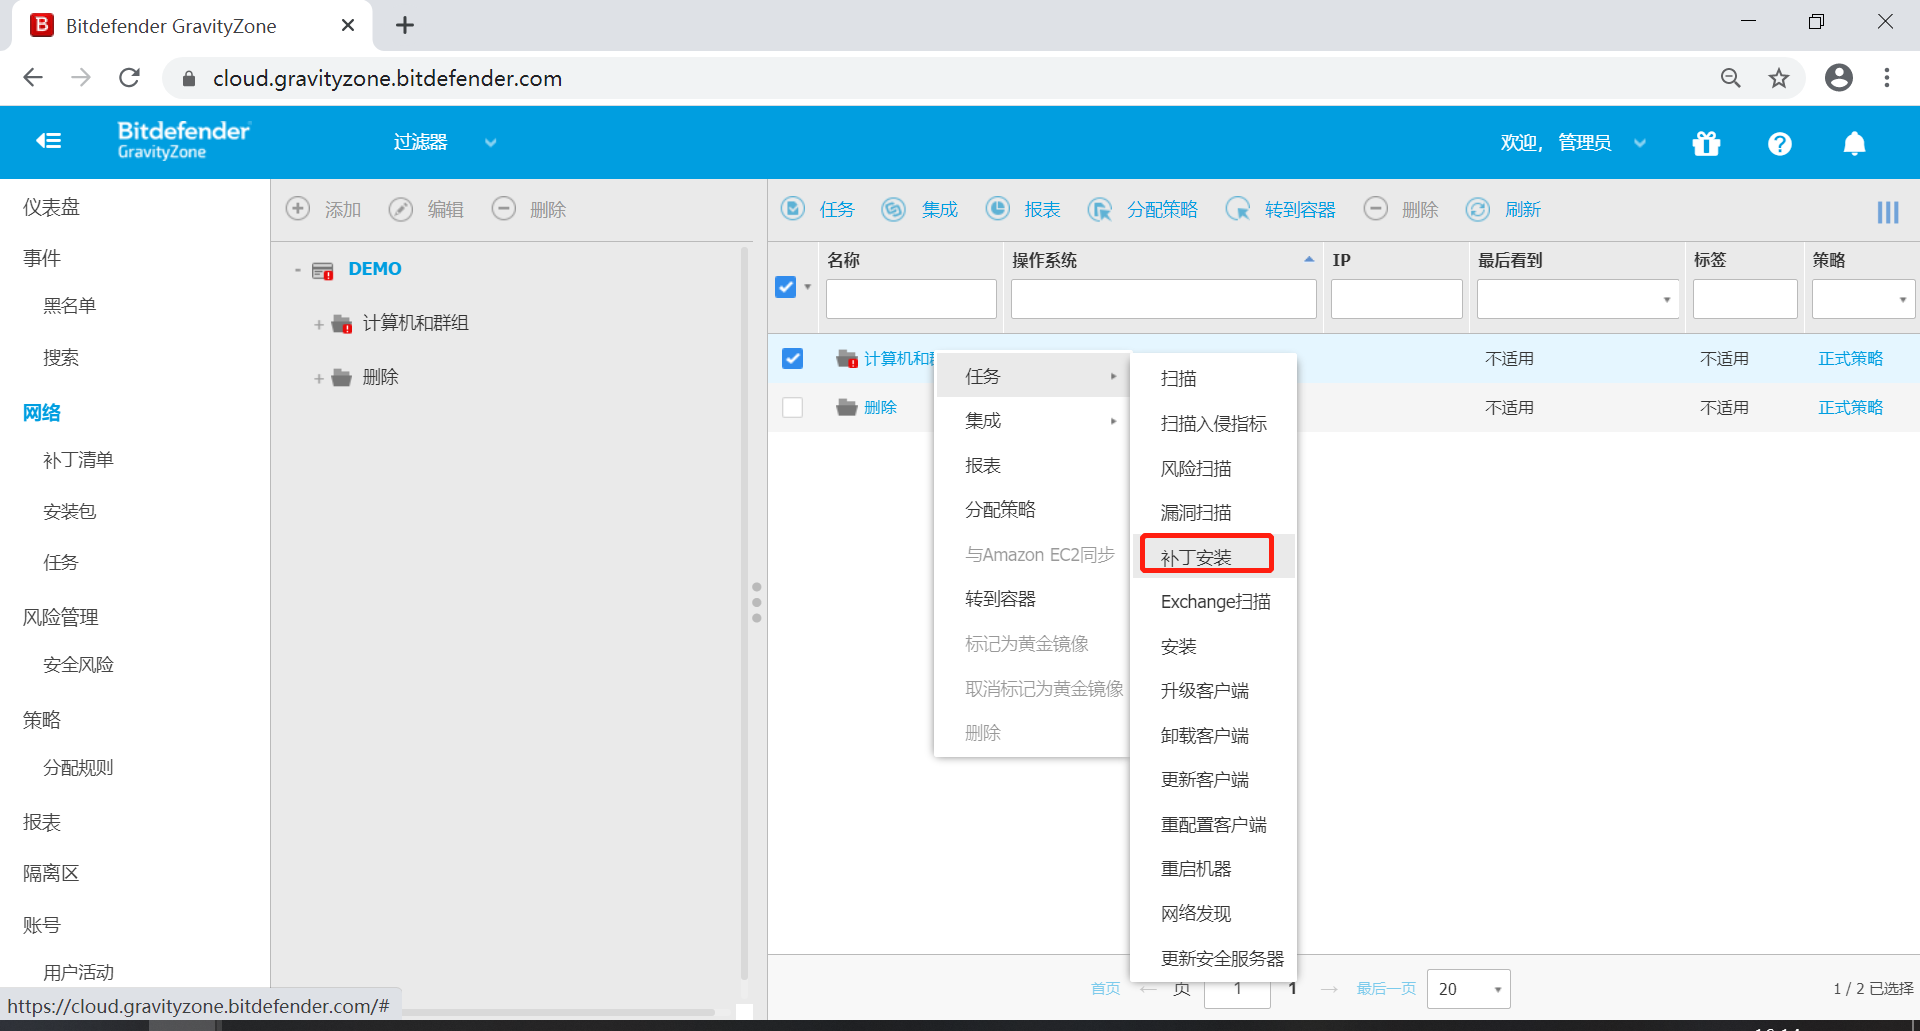Open 安全风险 in the sidebar
Screen dimensions: 1920x1031
pyautogui.click(x=78, y=665)
